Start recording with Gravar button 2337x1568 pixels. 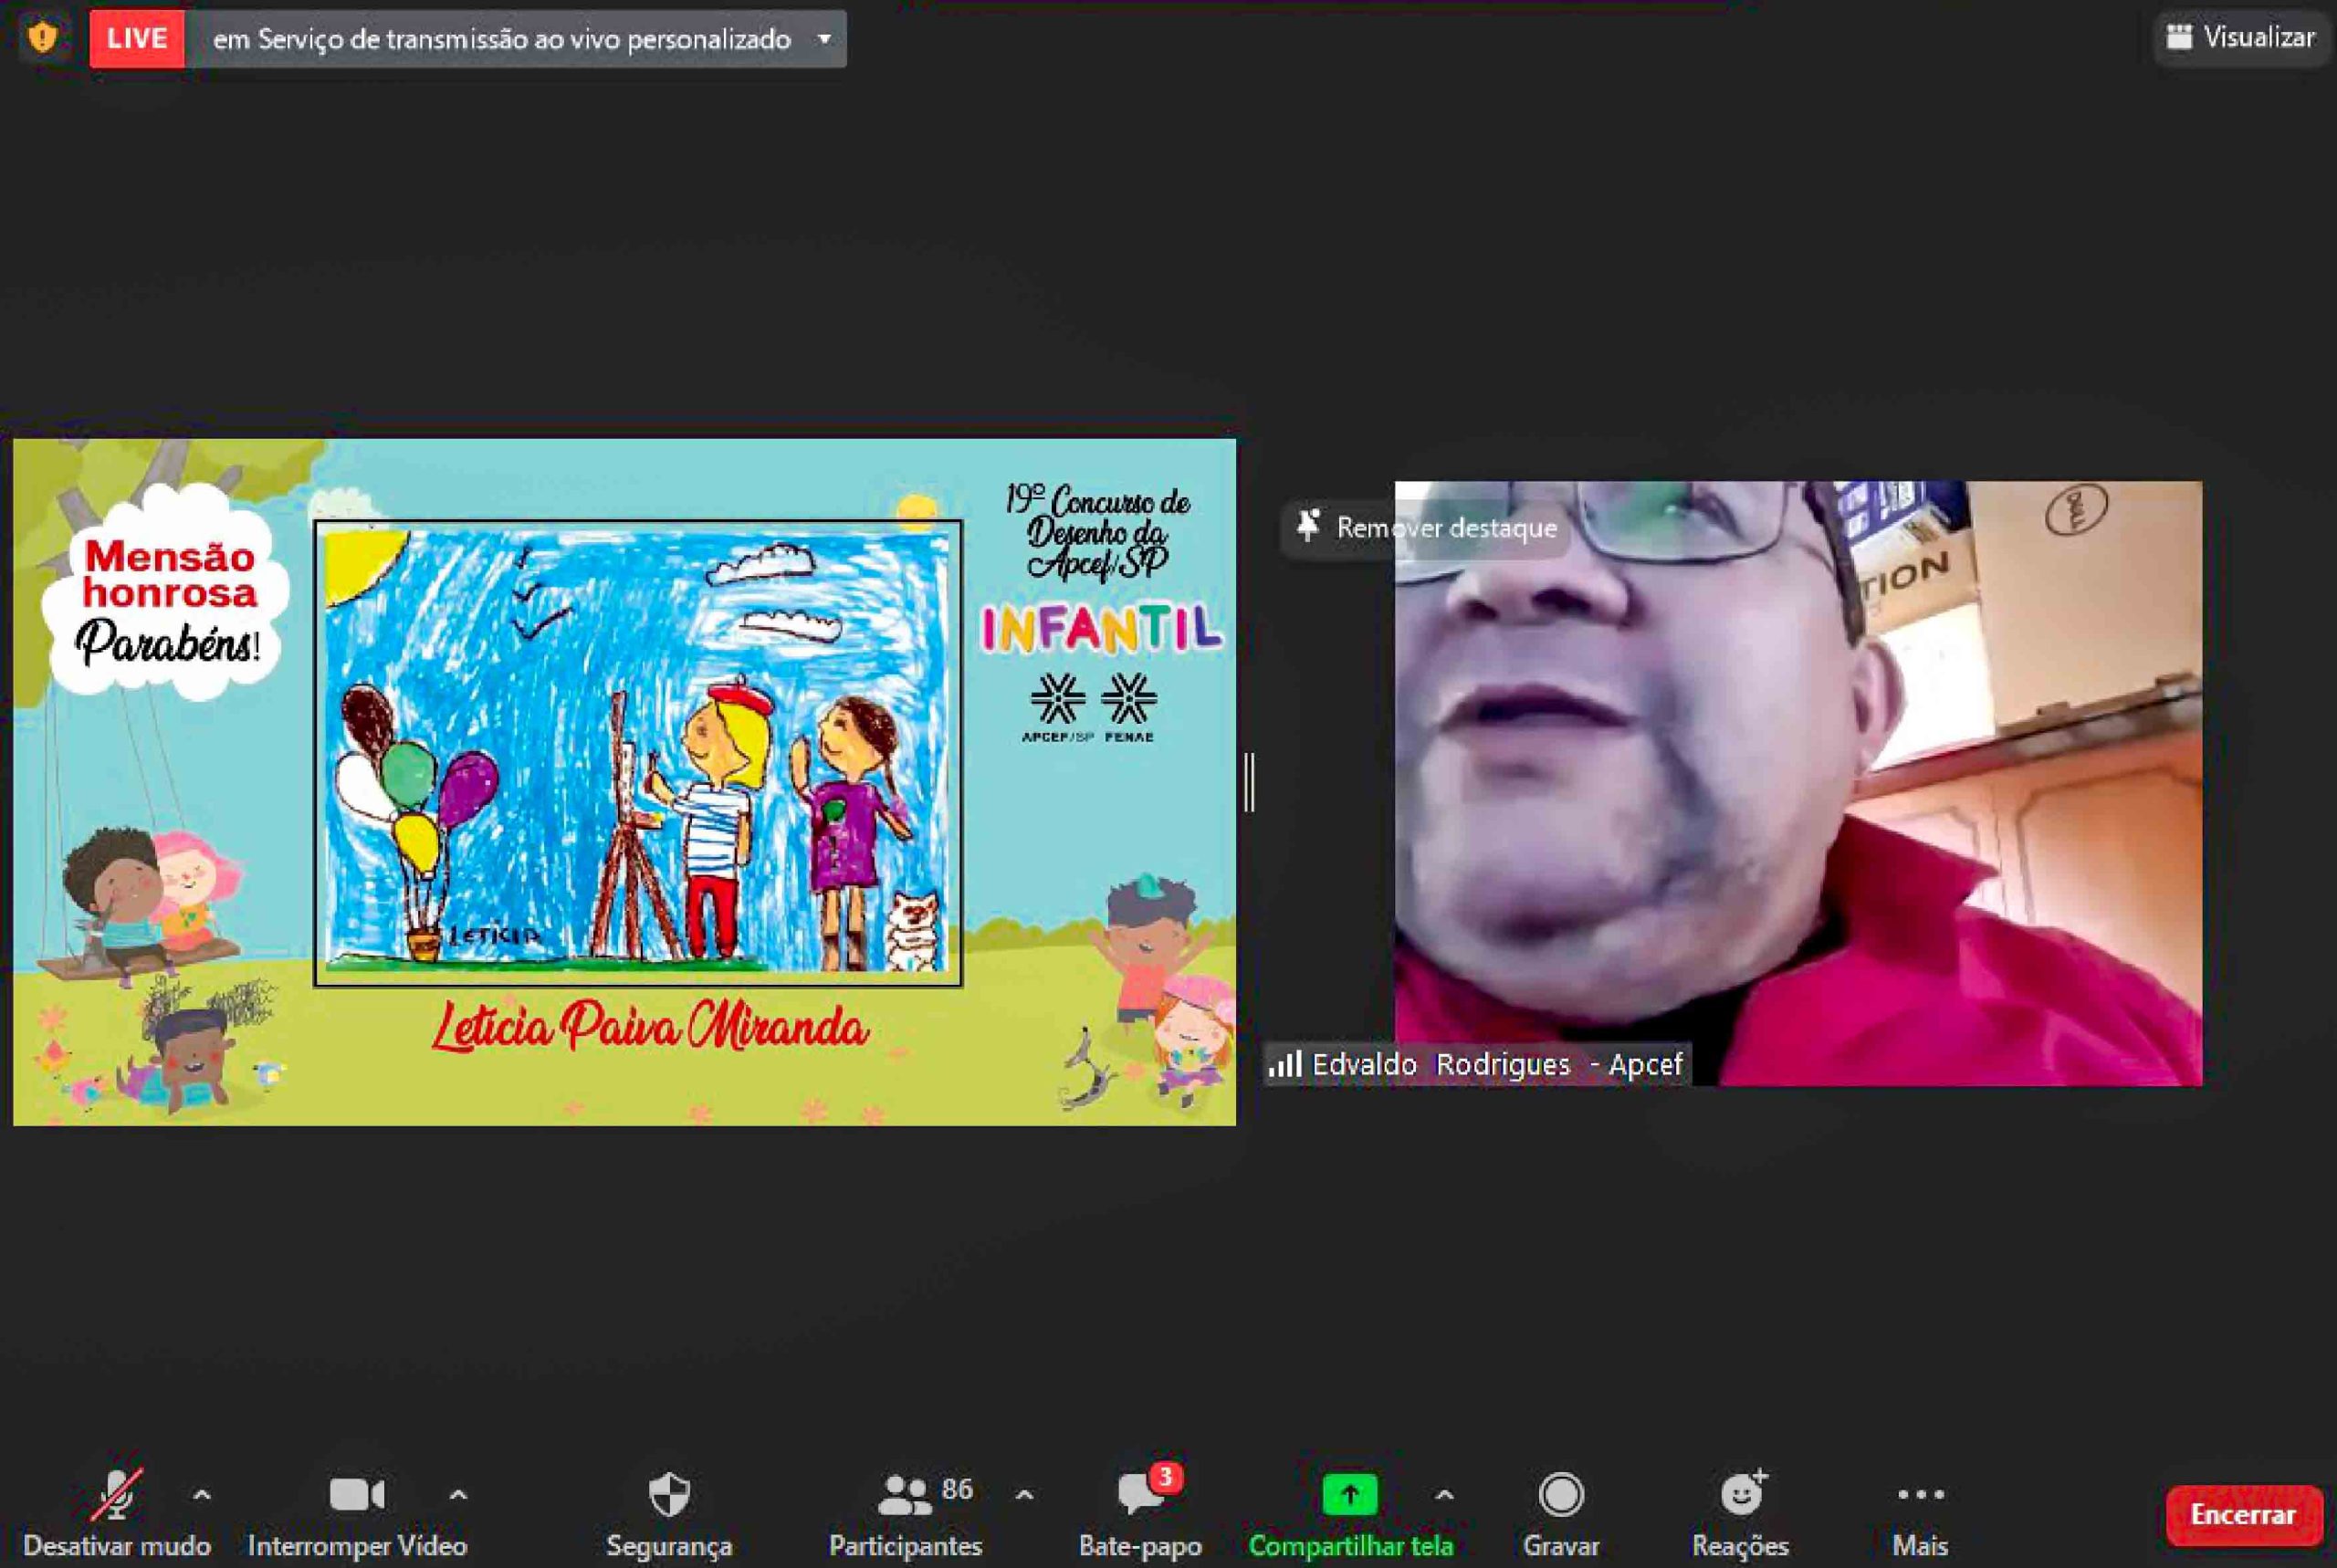(1561, 1496)
